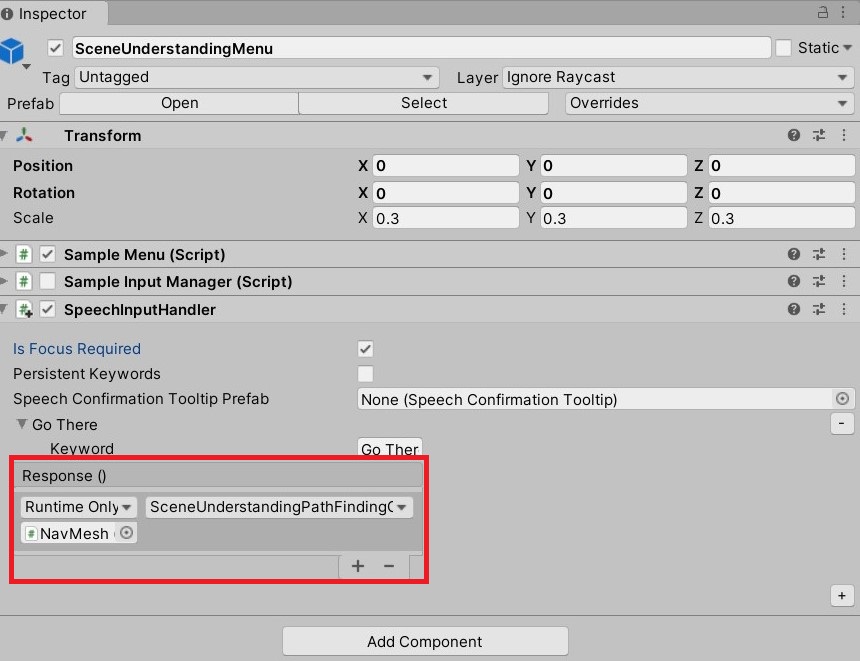Open Sample Input Manager context menu

(844, 281)
